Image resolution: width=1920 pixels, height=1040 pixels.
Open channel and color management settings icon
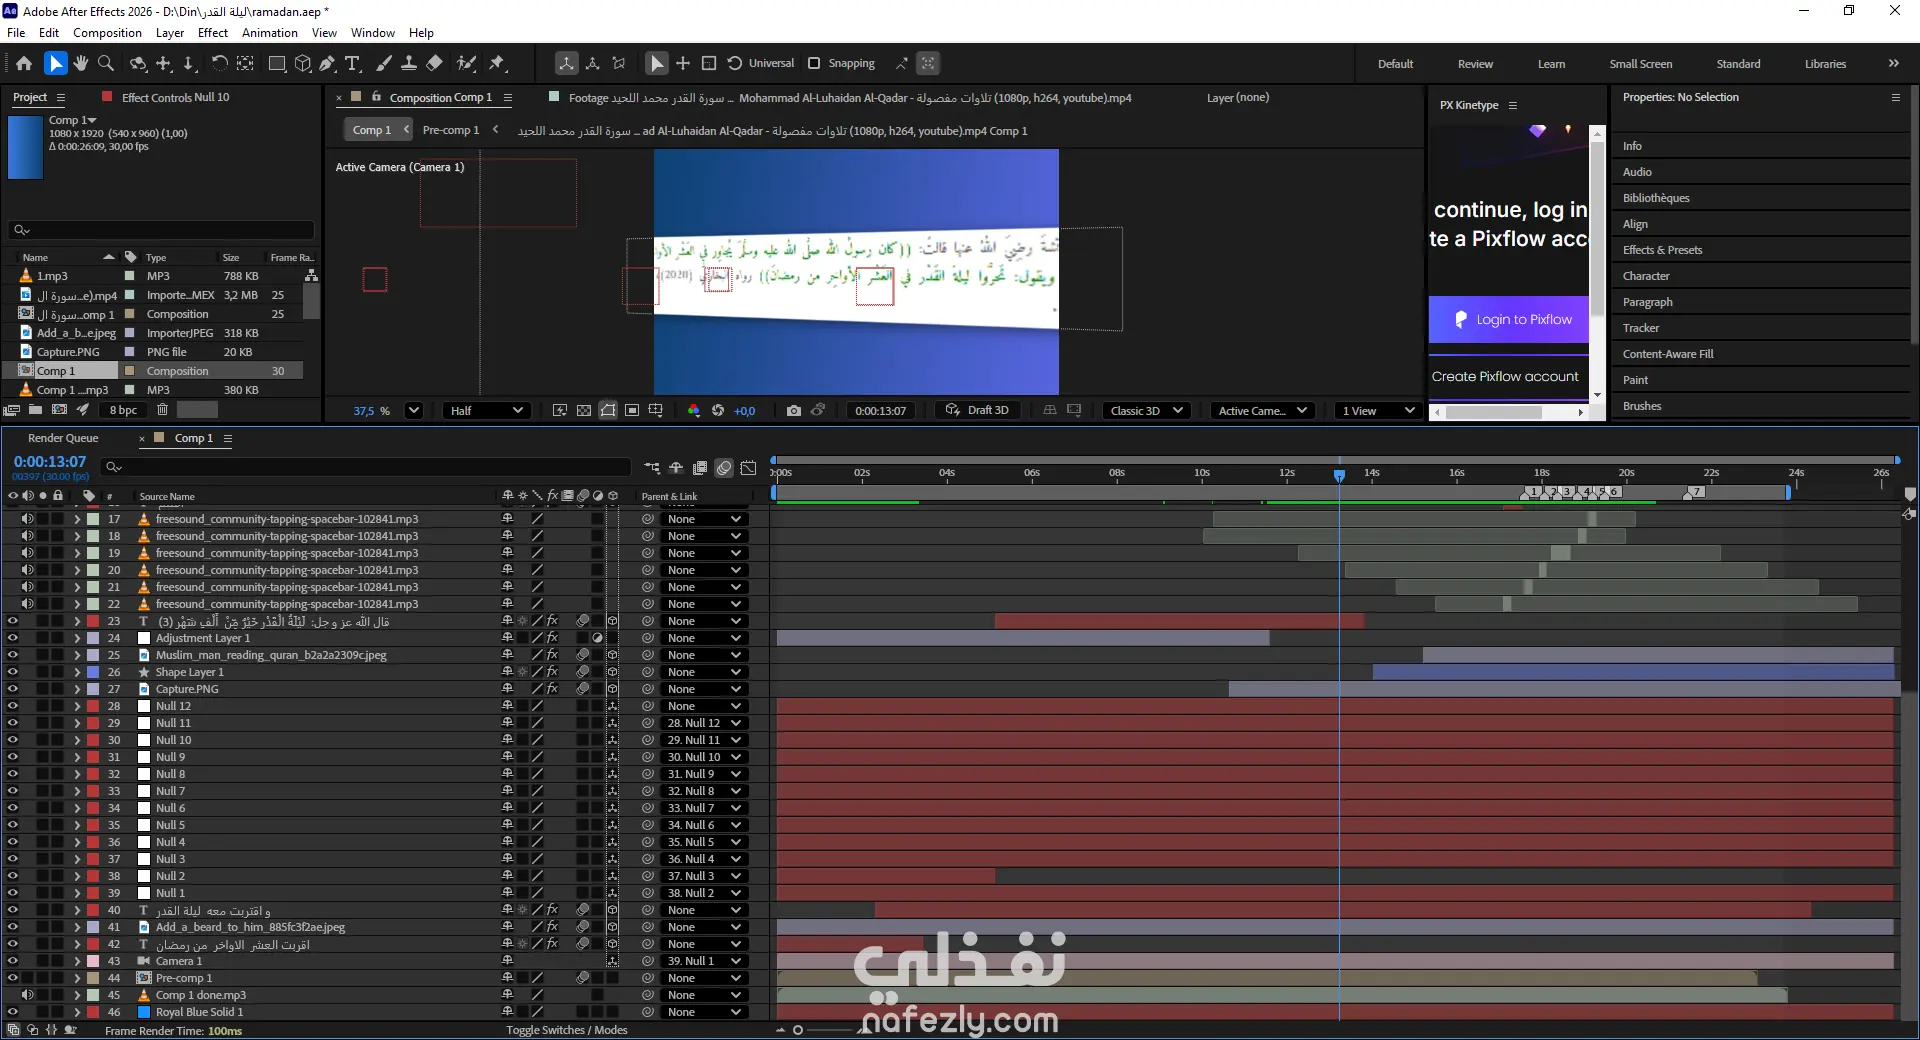(x=694, y=410)
